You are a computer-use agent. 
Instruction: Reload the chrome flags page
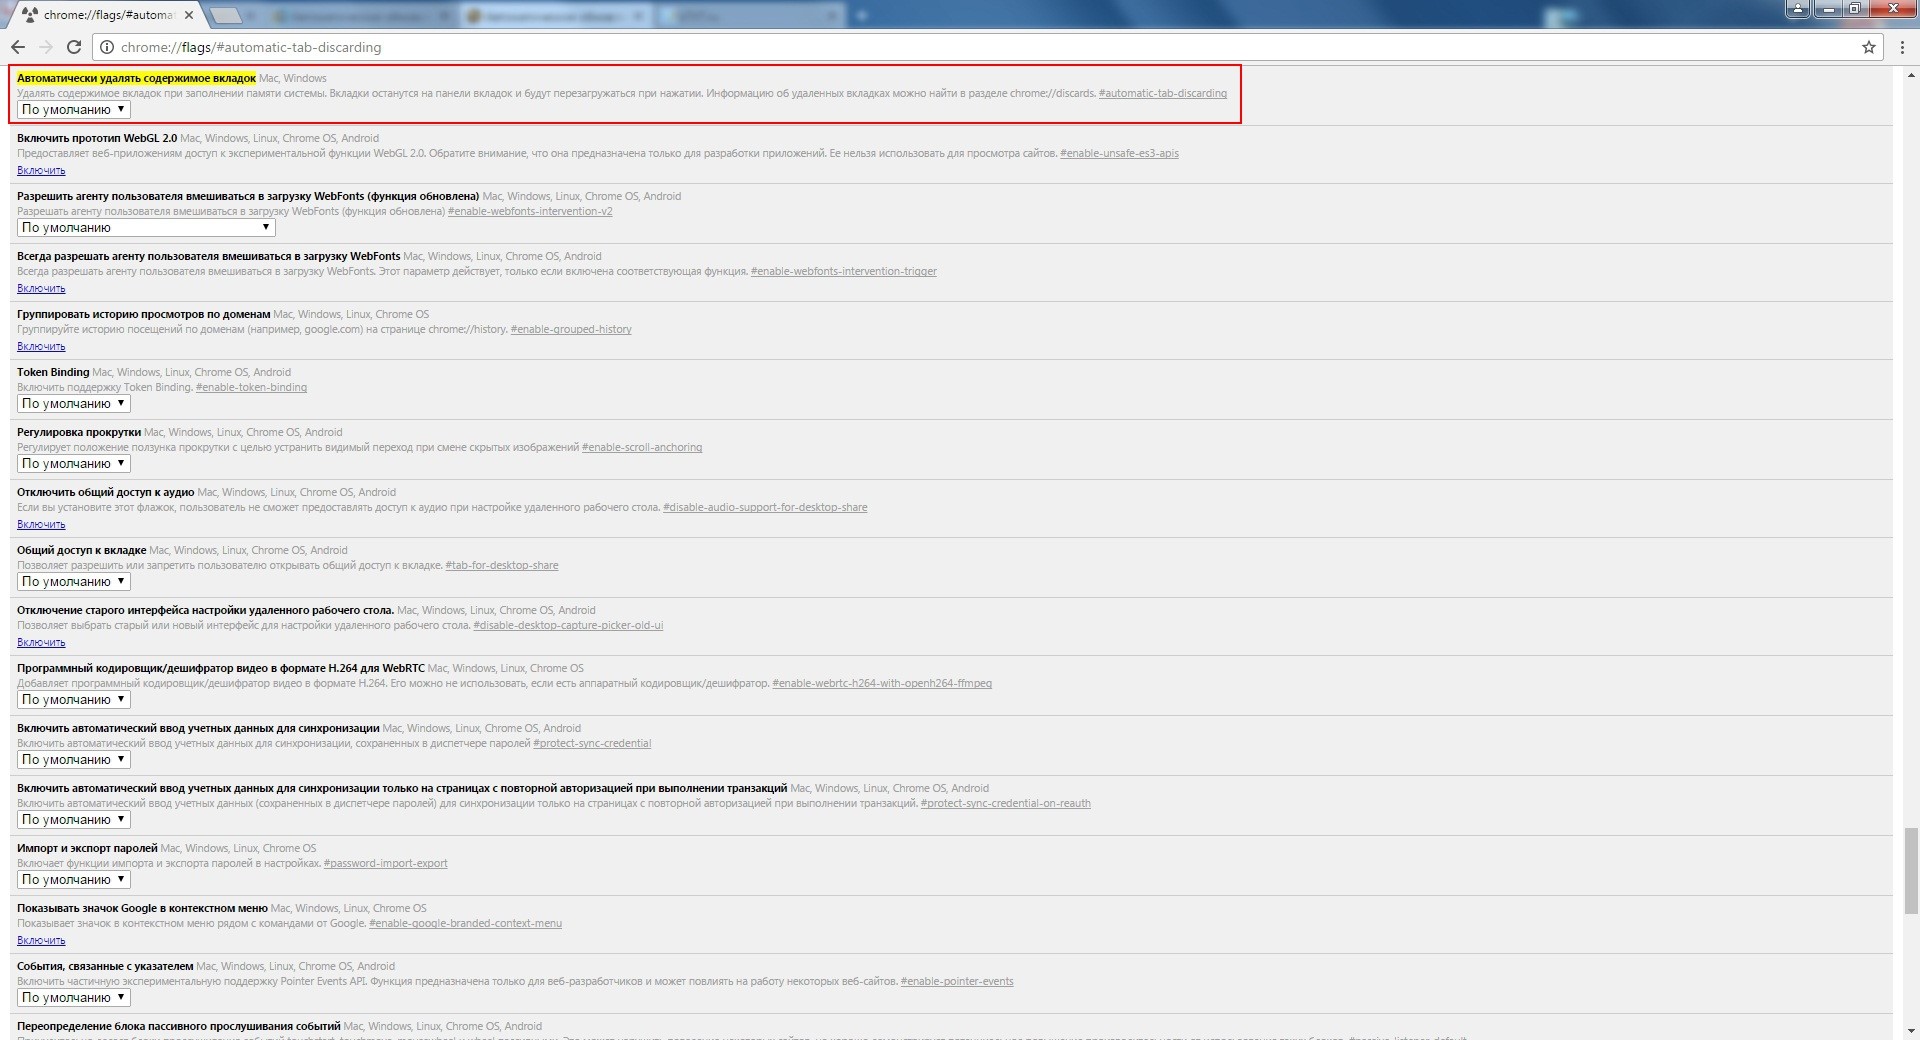coord(74,47)
